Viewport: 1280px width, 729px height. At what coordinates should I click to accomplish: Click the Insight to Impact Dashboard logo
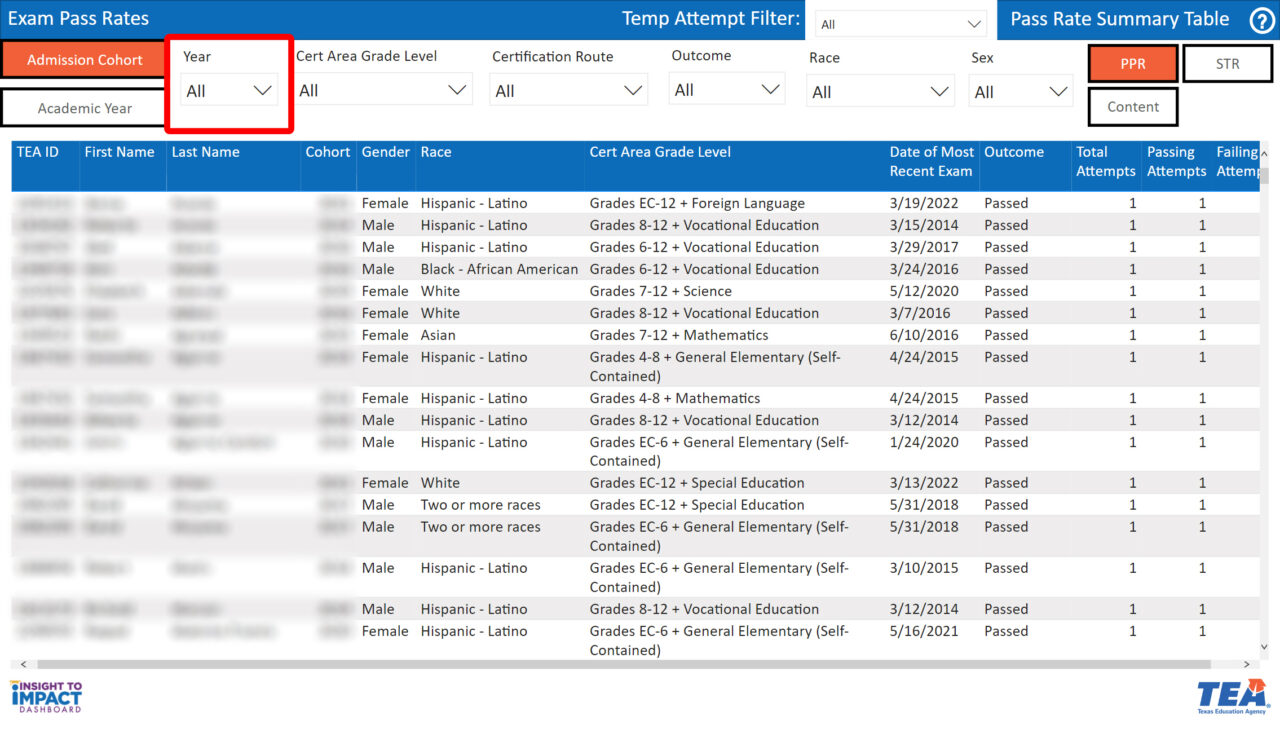pyautogui.click(x=46, y=696)
